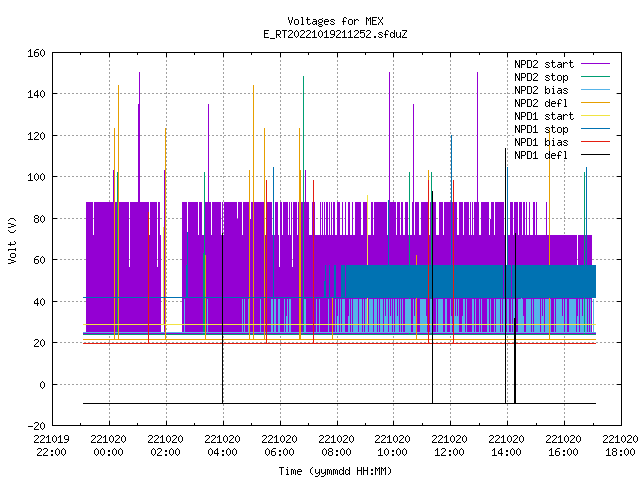640x480 pixels.
Task: Click the Volt (V) y-axis label
Action: point(13,240)
